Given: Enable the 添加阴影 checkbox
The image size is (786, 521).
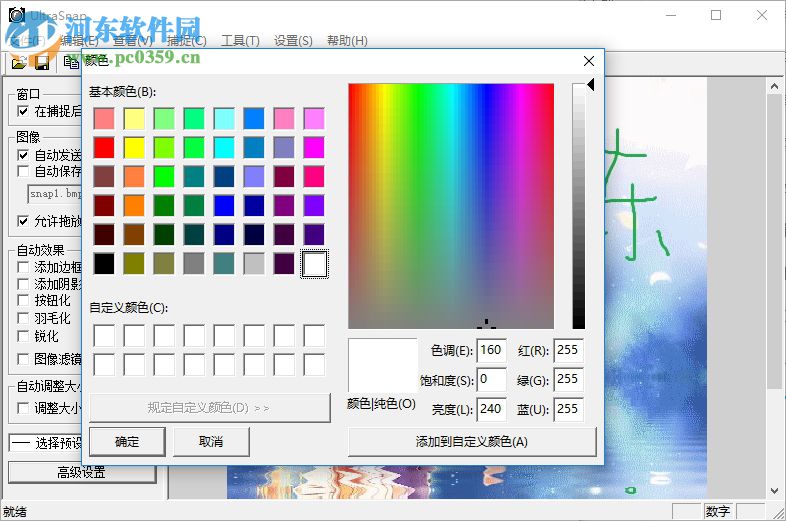Looking at the screenshot, I should (x=23, y=284).
